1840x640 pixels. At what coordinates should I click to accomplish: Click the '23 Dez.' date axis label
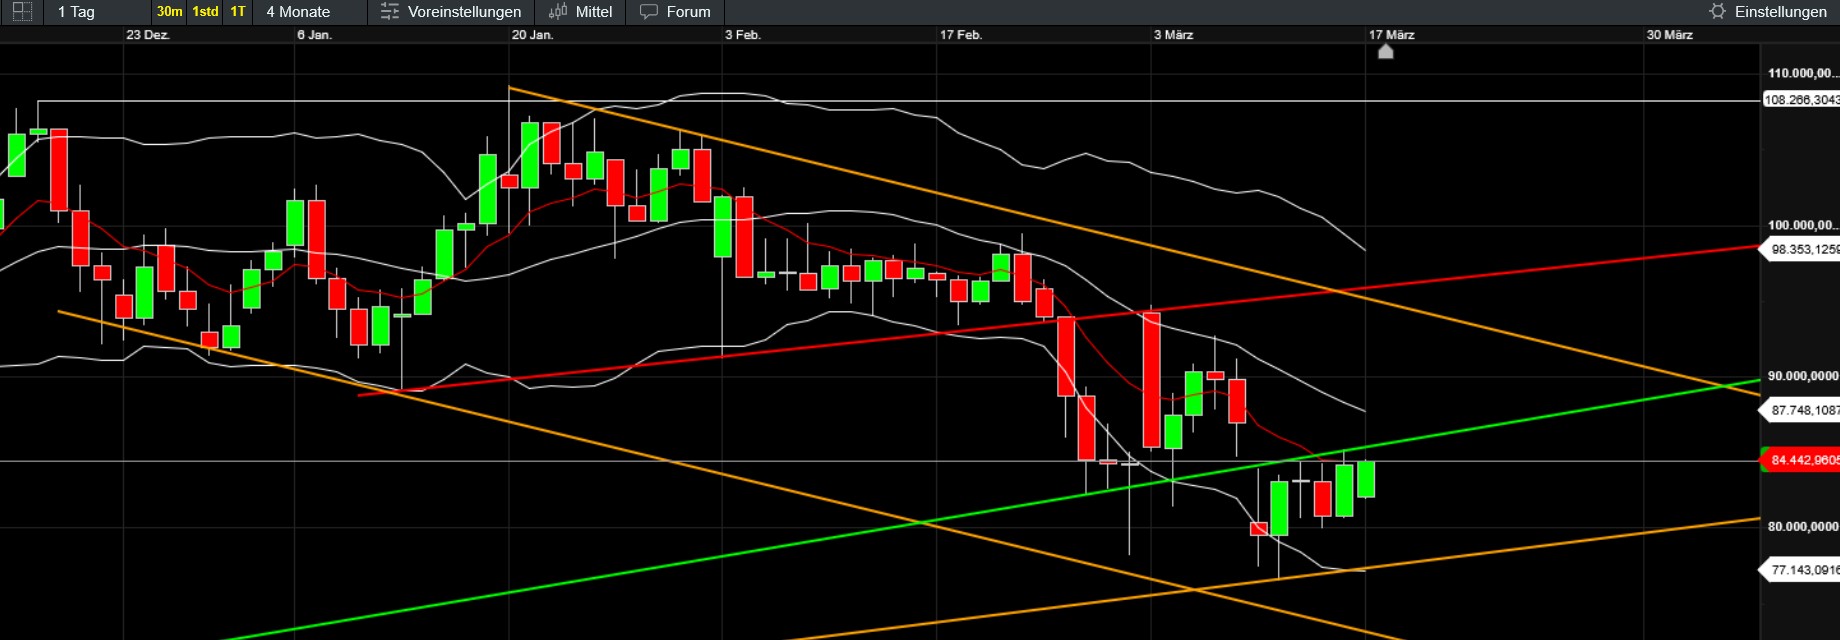click(148, 35)
